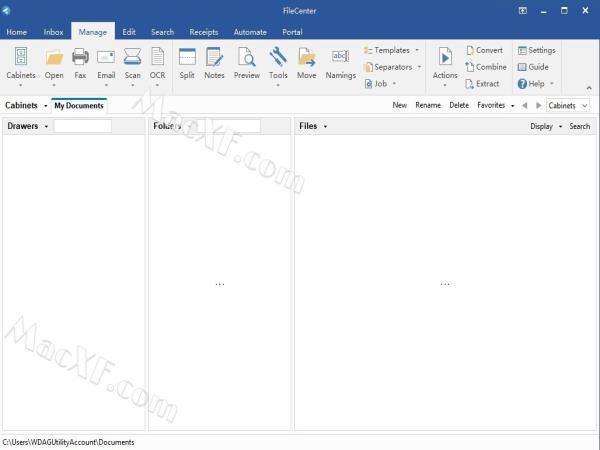Switch to the Automate tab
The width and height of the screenshot is (600, 450).
point(250,32)
